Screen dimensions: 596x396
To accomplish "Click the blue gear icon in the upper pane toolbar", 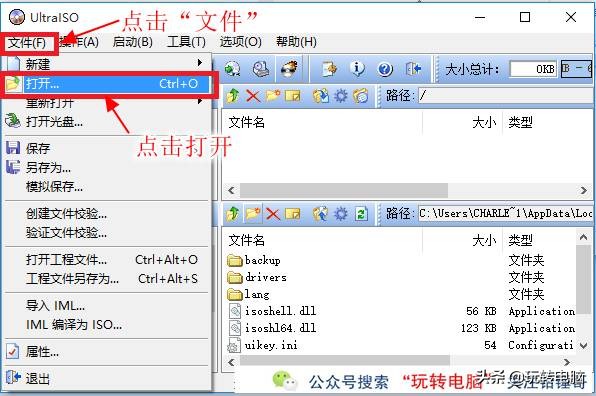I will (x=340, y=96).
